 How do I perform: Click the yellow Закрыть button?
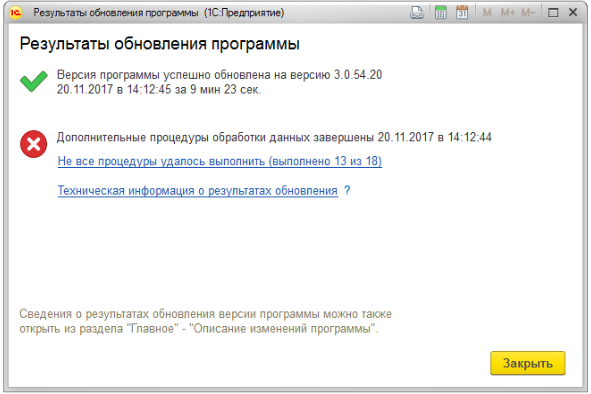(527, 363)
